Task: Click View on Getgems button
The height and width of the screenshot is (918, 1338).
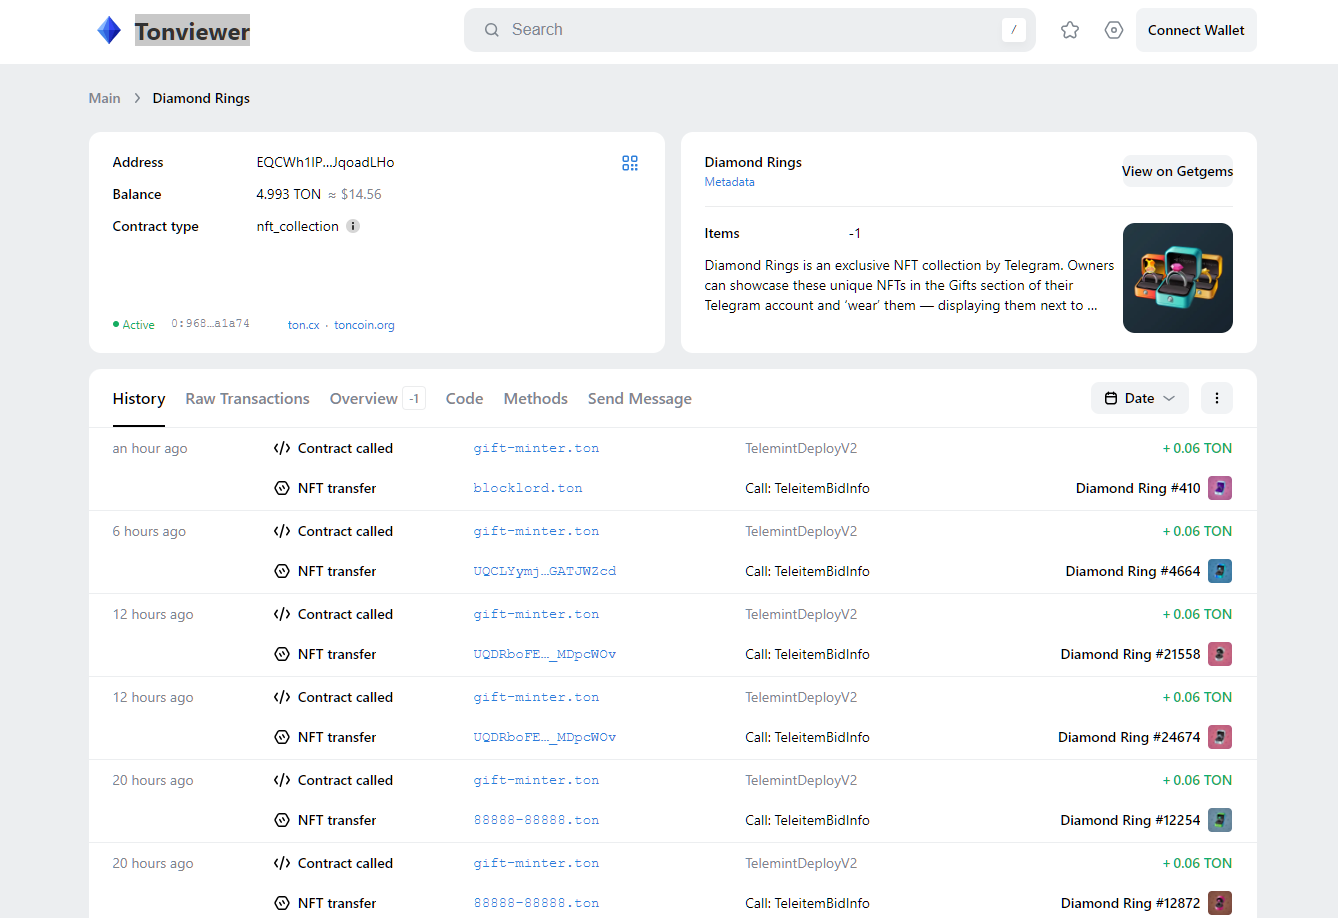Action: (x=1177, y=171)
